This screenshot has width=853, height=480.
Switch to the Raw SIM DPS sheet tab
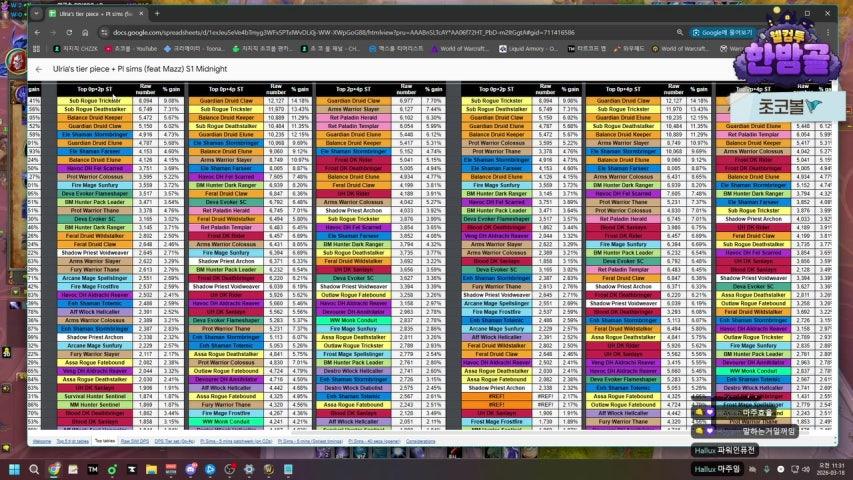click(x=134, y=441)
